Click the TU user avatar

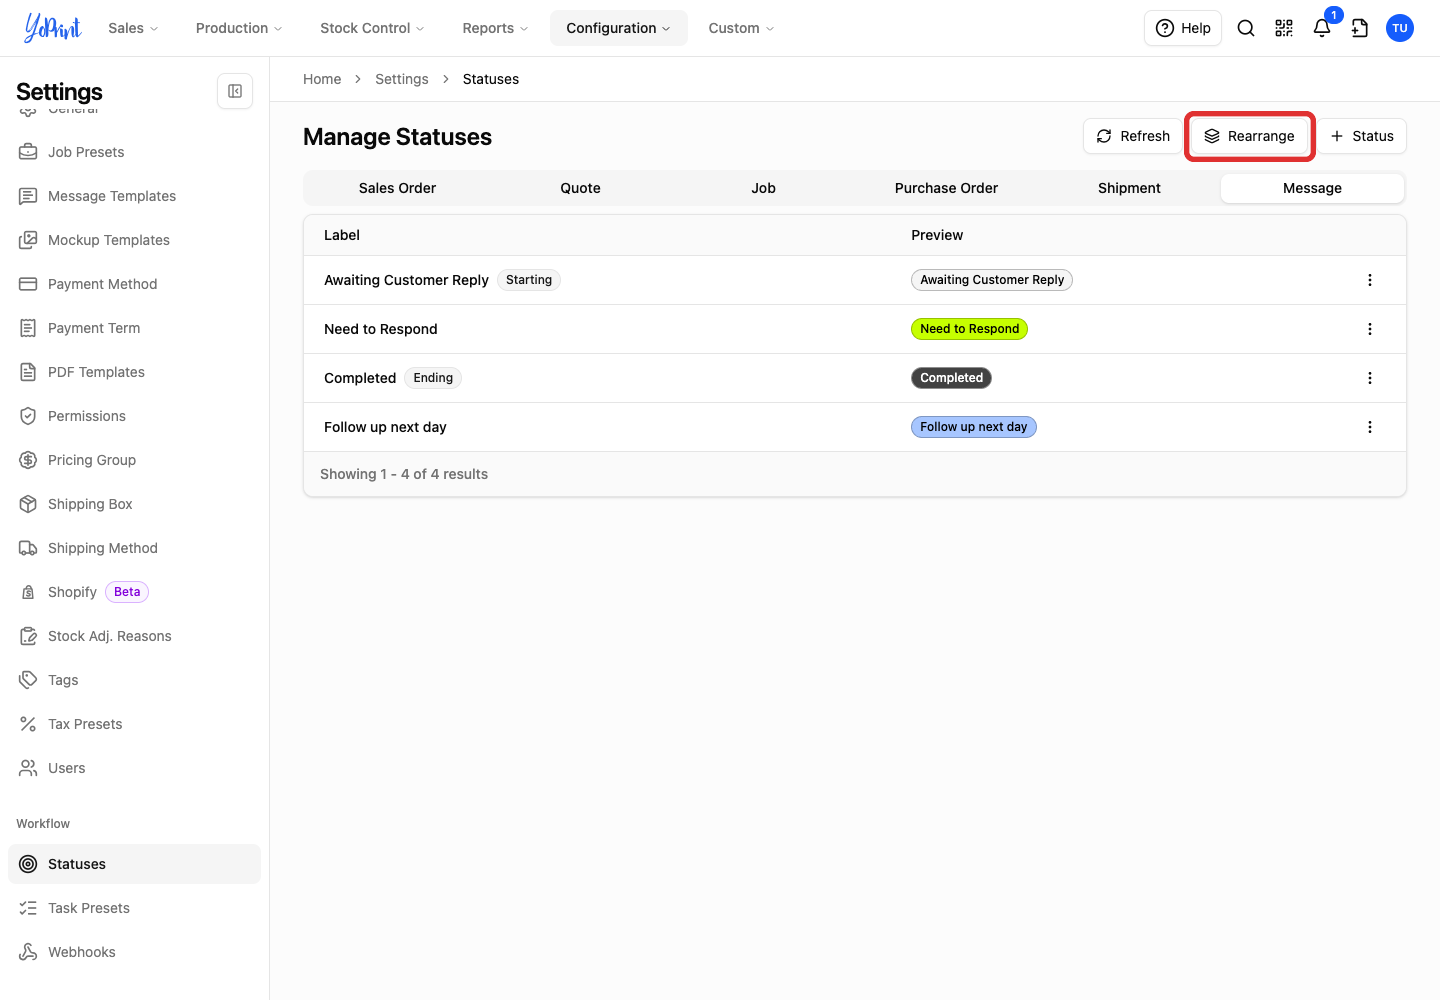point(1400,28)
